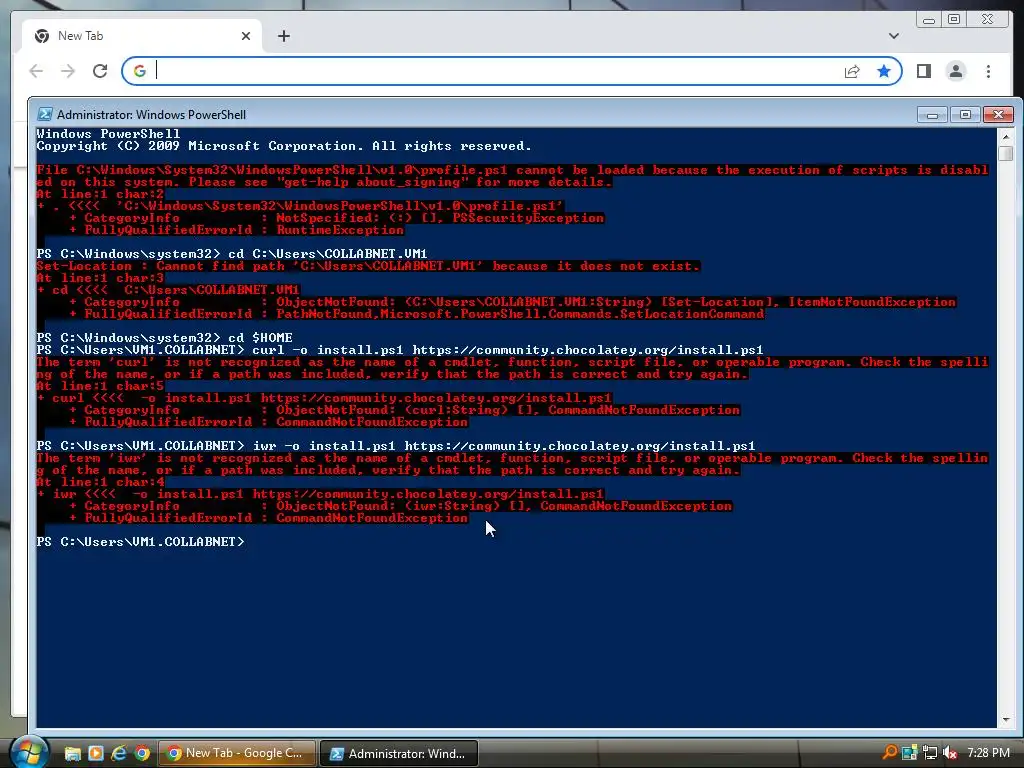Open a new Chrome tab with plus
Image resolution: width=1024 pixels, height=768 pixels.
pos(283,36)
